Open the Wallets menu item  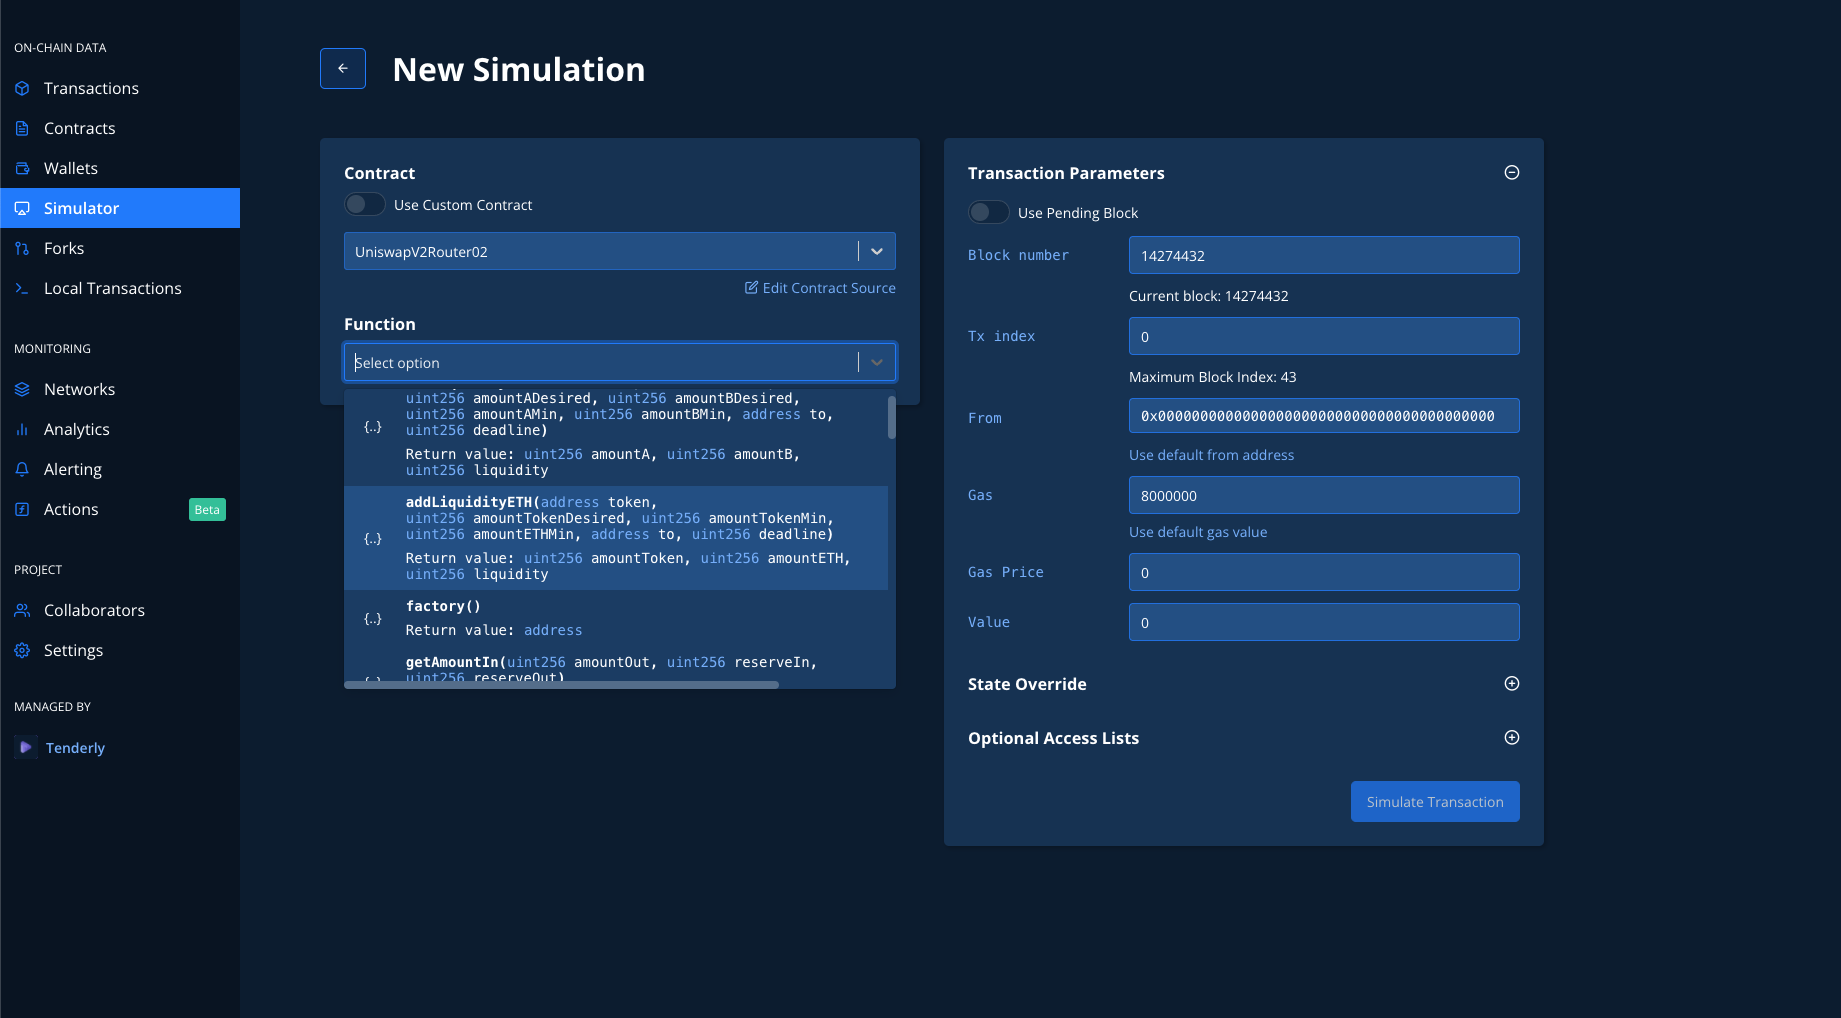point(120,168)
